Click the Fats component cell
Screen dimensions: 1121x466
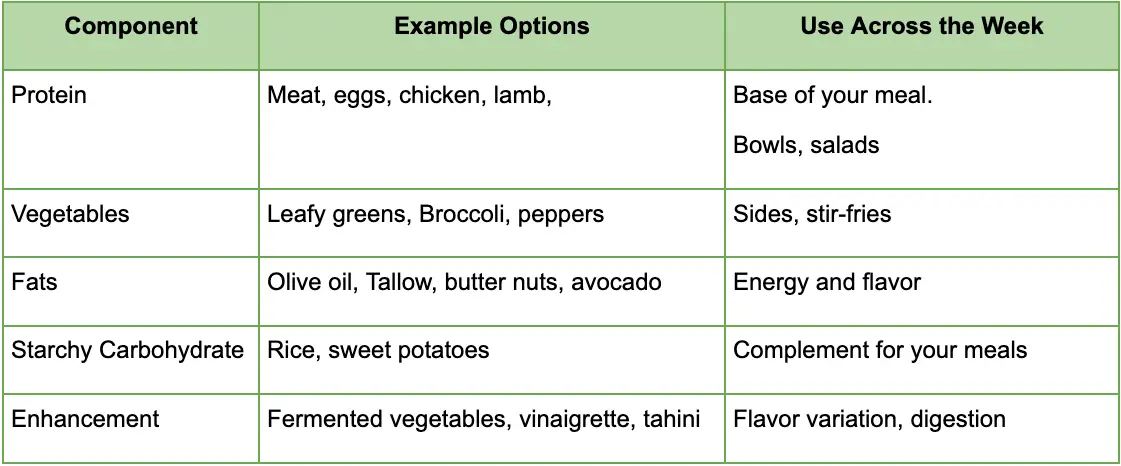tap(33, 282)
